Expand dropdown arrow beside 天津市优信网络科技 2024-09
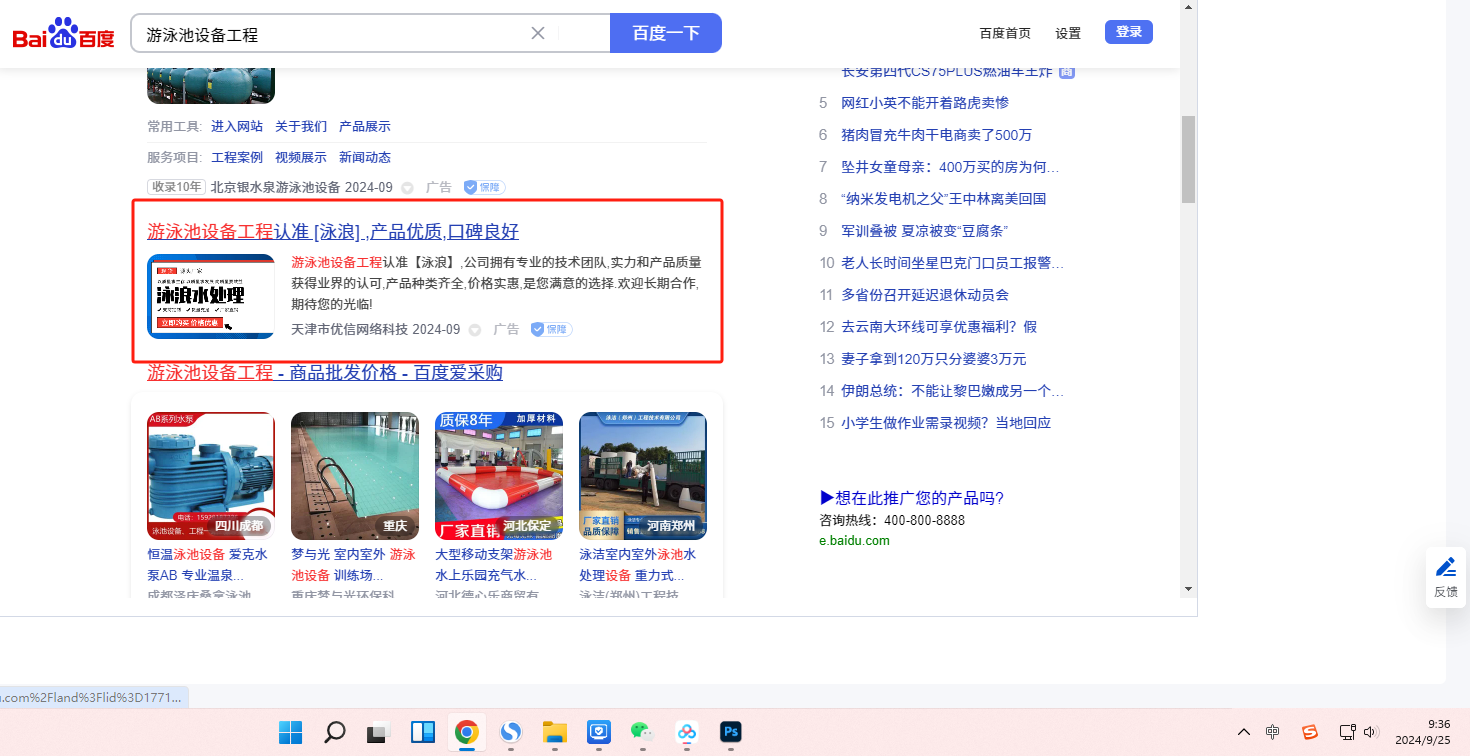 [475, 330]
